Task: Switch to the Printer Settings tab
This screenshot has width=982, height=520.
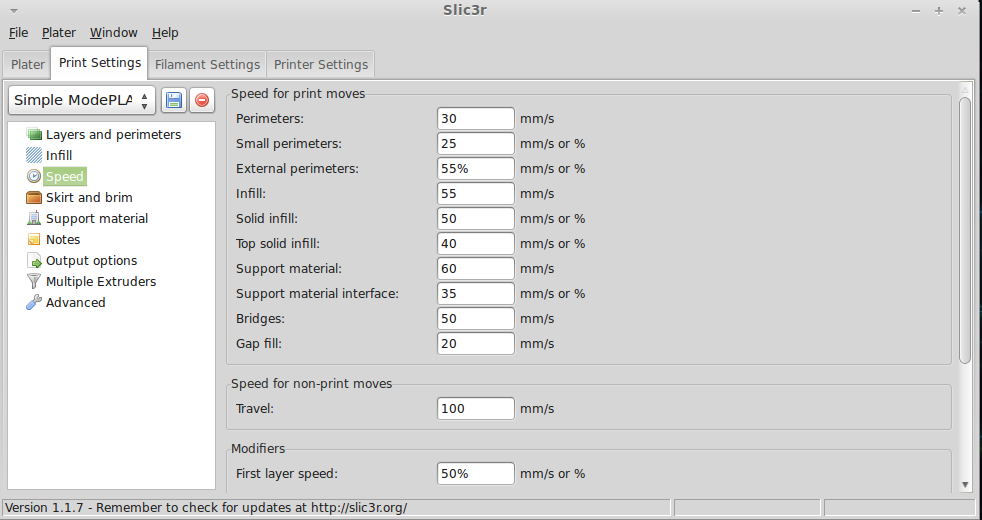Action: (x=321, y=64)
